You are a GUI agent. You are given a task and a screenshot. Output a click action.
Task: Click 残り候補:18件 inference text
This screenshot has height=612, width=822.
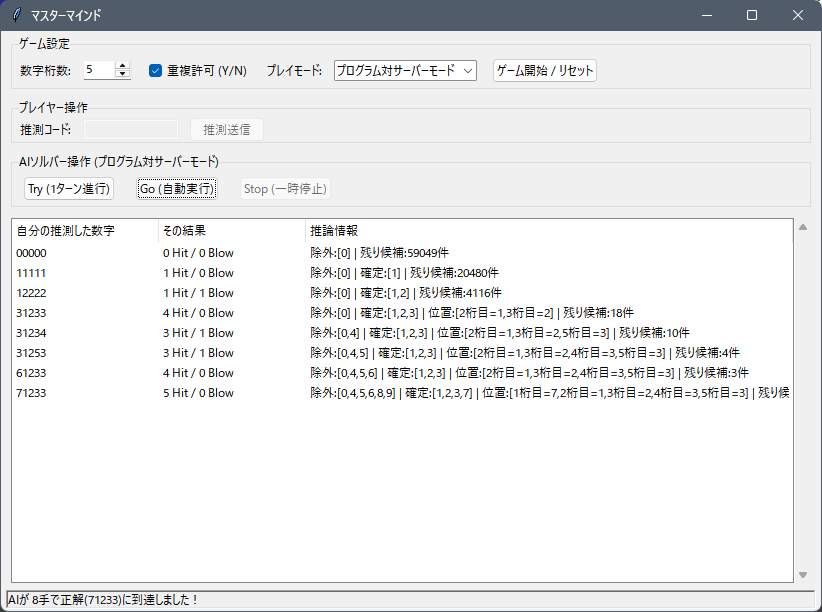598,313
